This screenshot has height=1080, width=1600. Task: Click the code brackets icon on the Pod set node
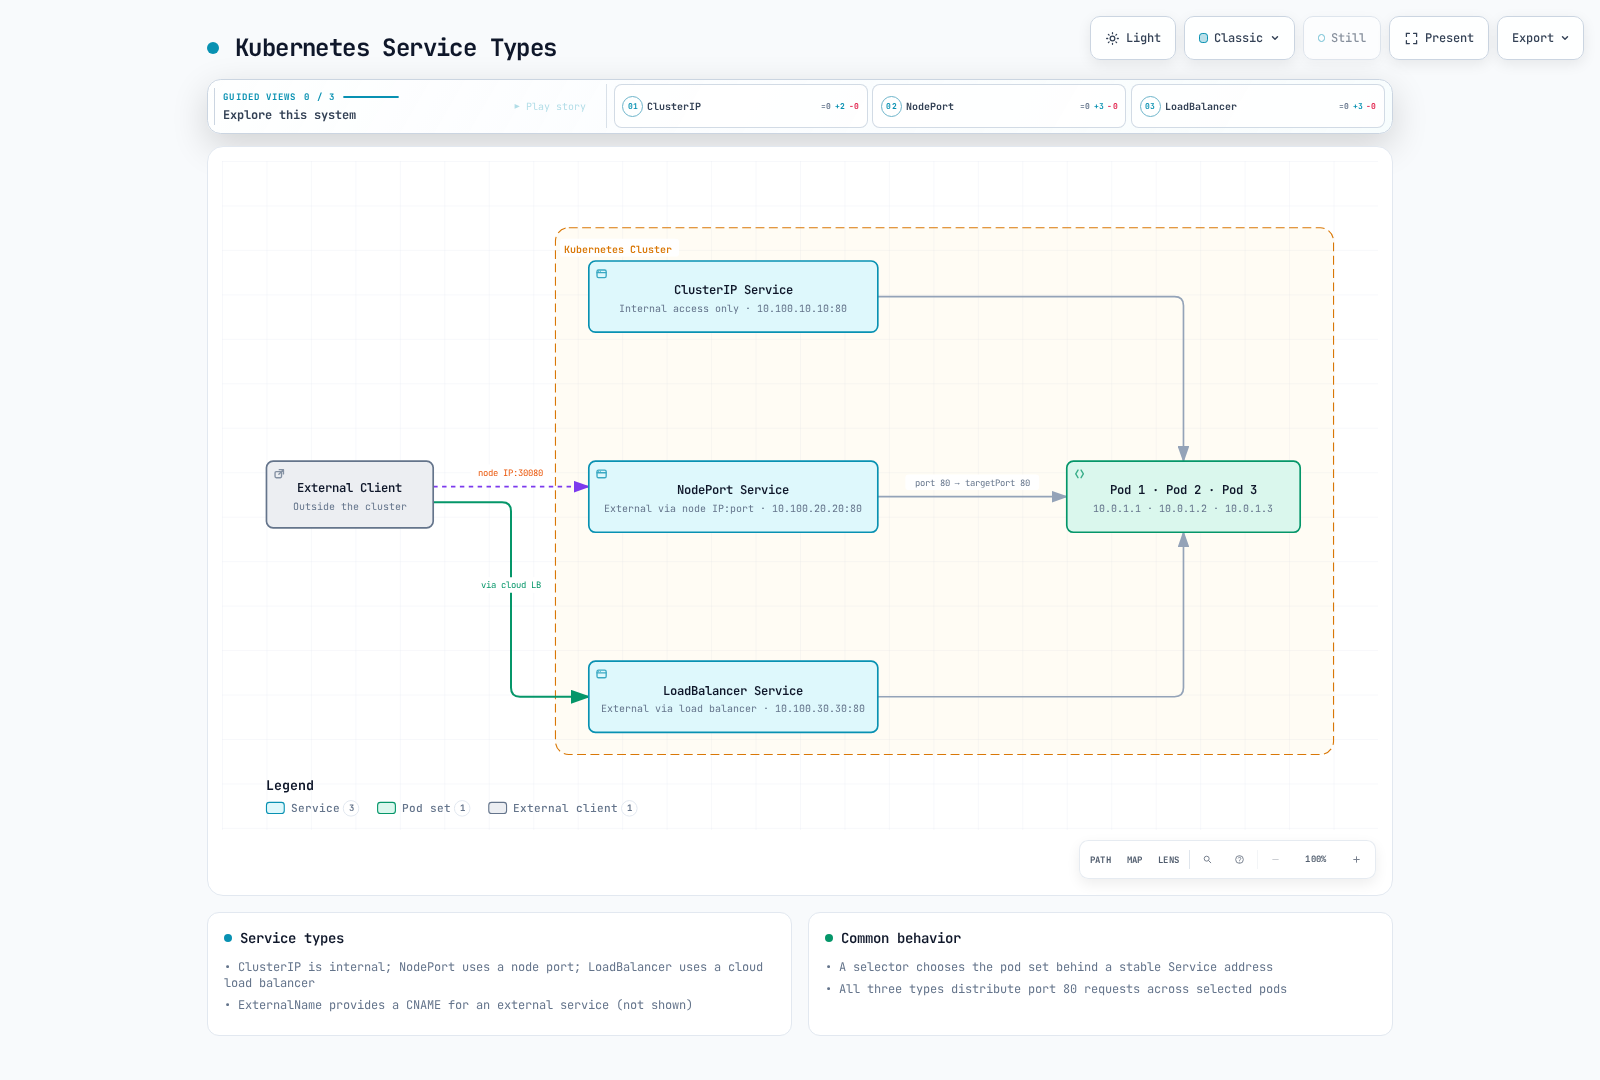1080,474
